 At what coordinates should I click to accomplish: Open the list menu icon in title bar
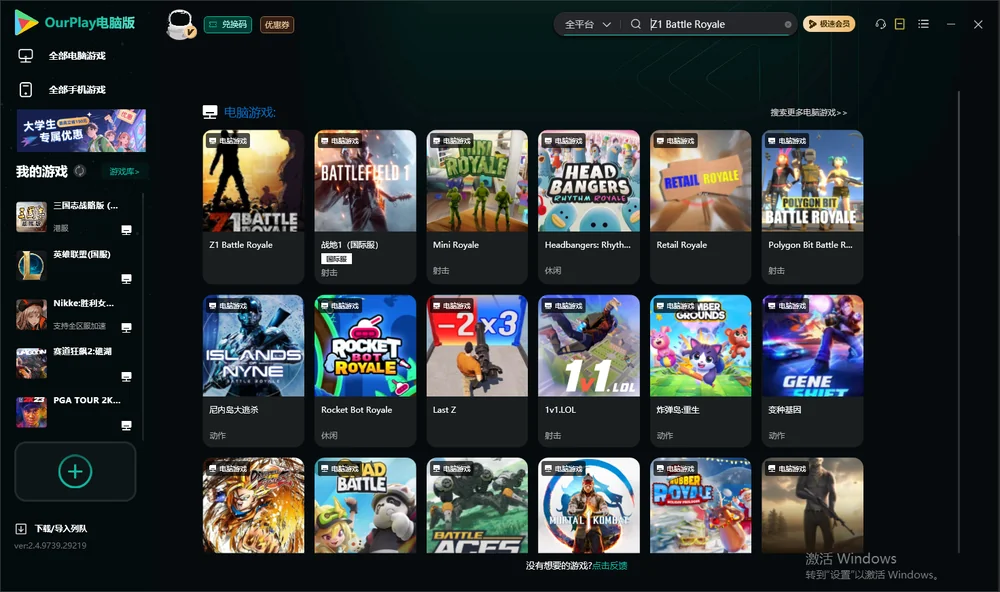(x=923, y=24)
